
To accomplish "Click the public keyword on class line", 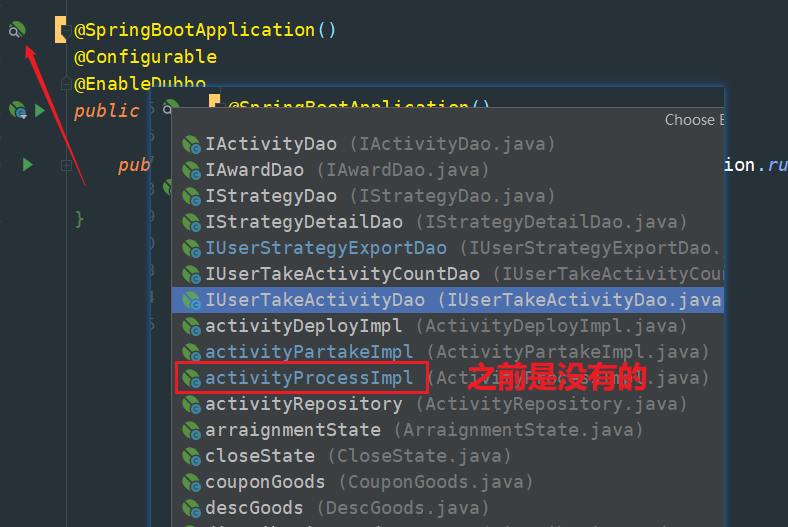I will point(106,111).
